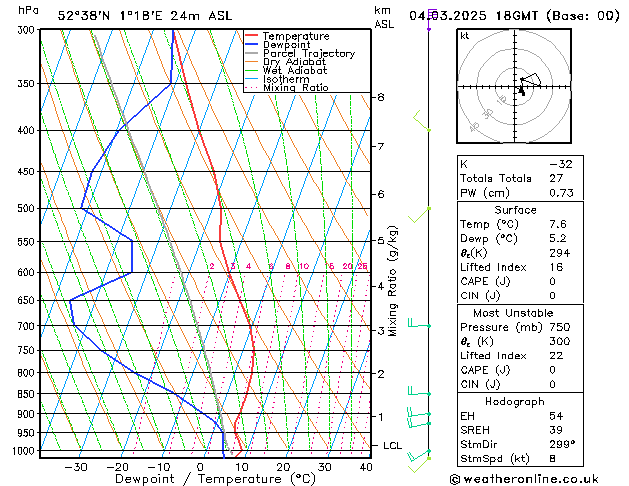Screen dimensions: 629x486
Task: Click the wind barb at 500 hPa level
Action: click(420, 215)
